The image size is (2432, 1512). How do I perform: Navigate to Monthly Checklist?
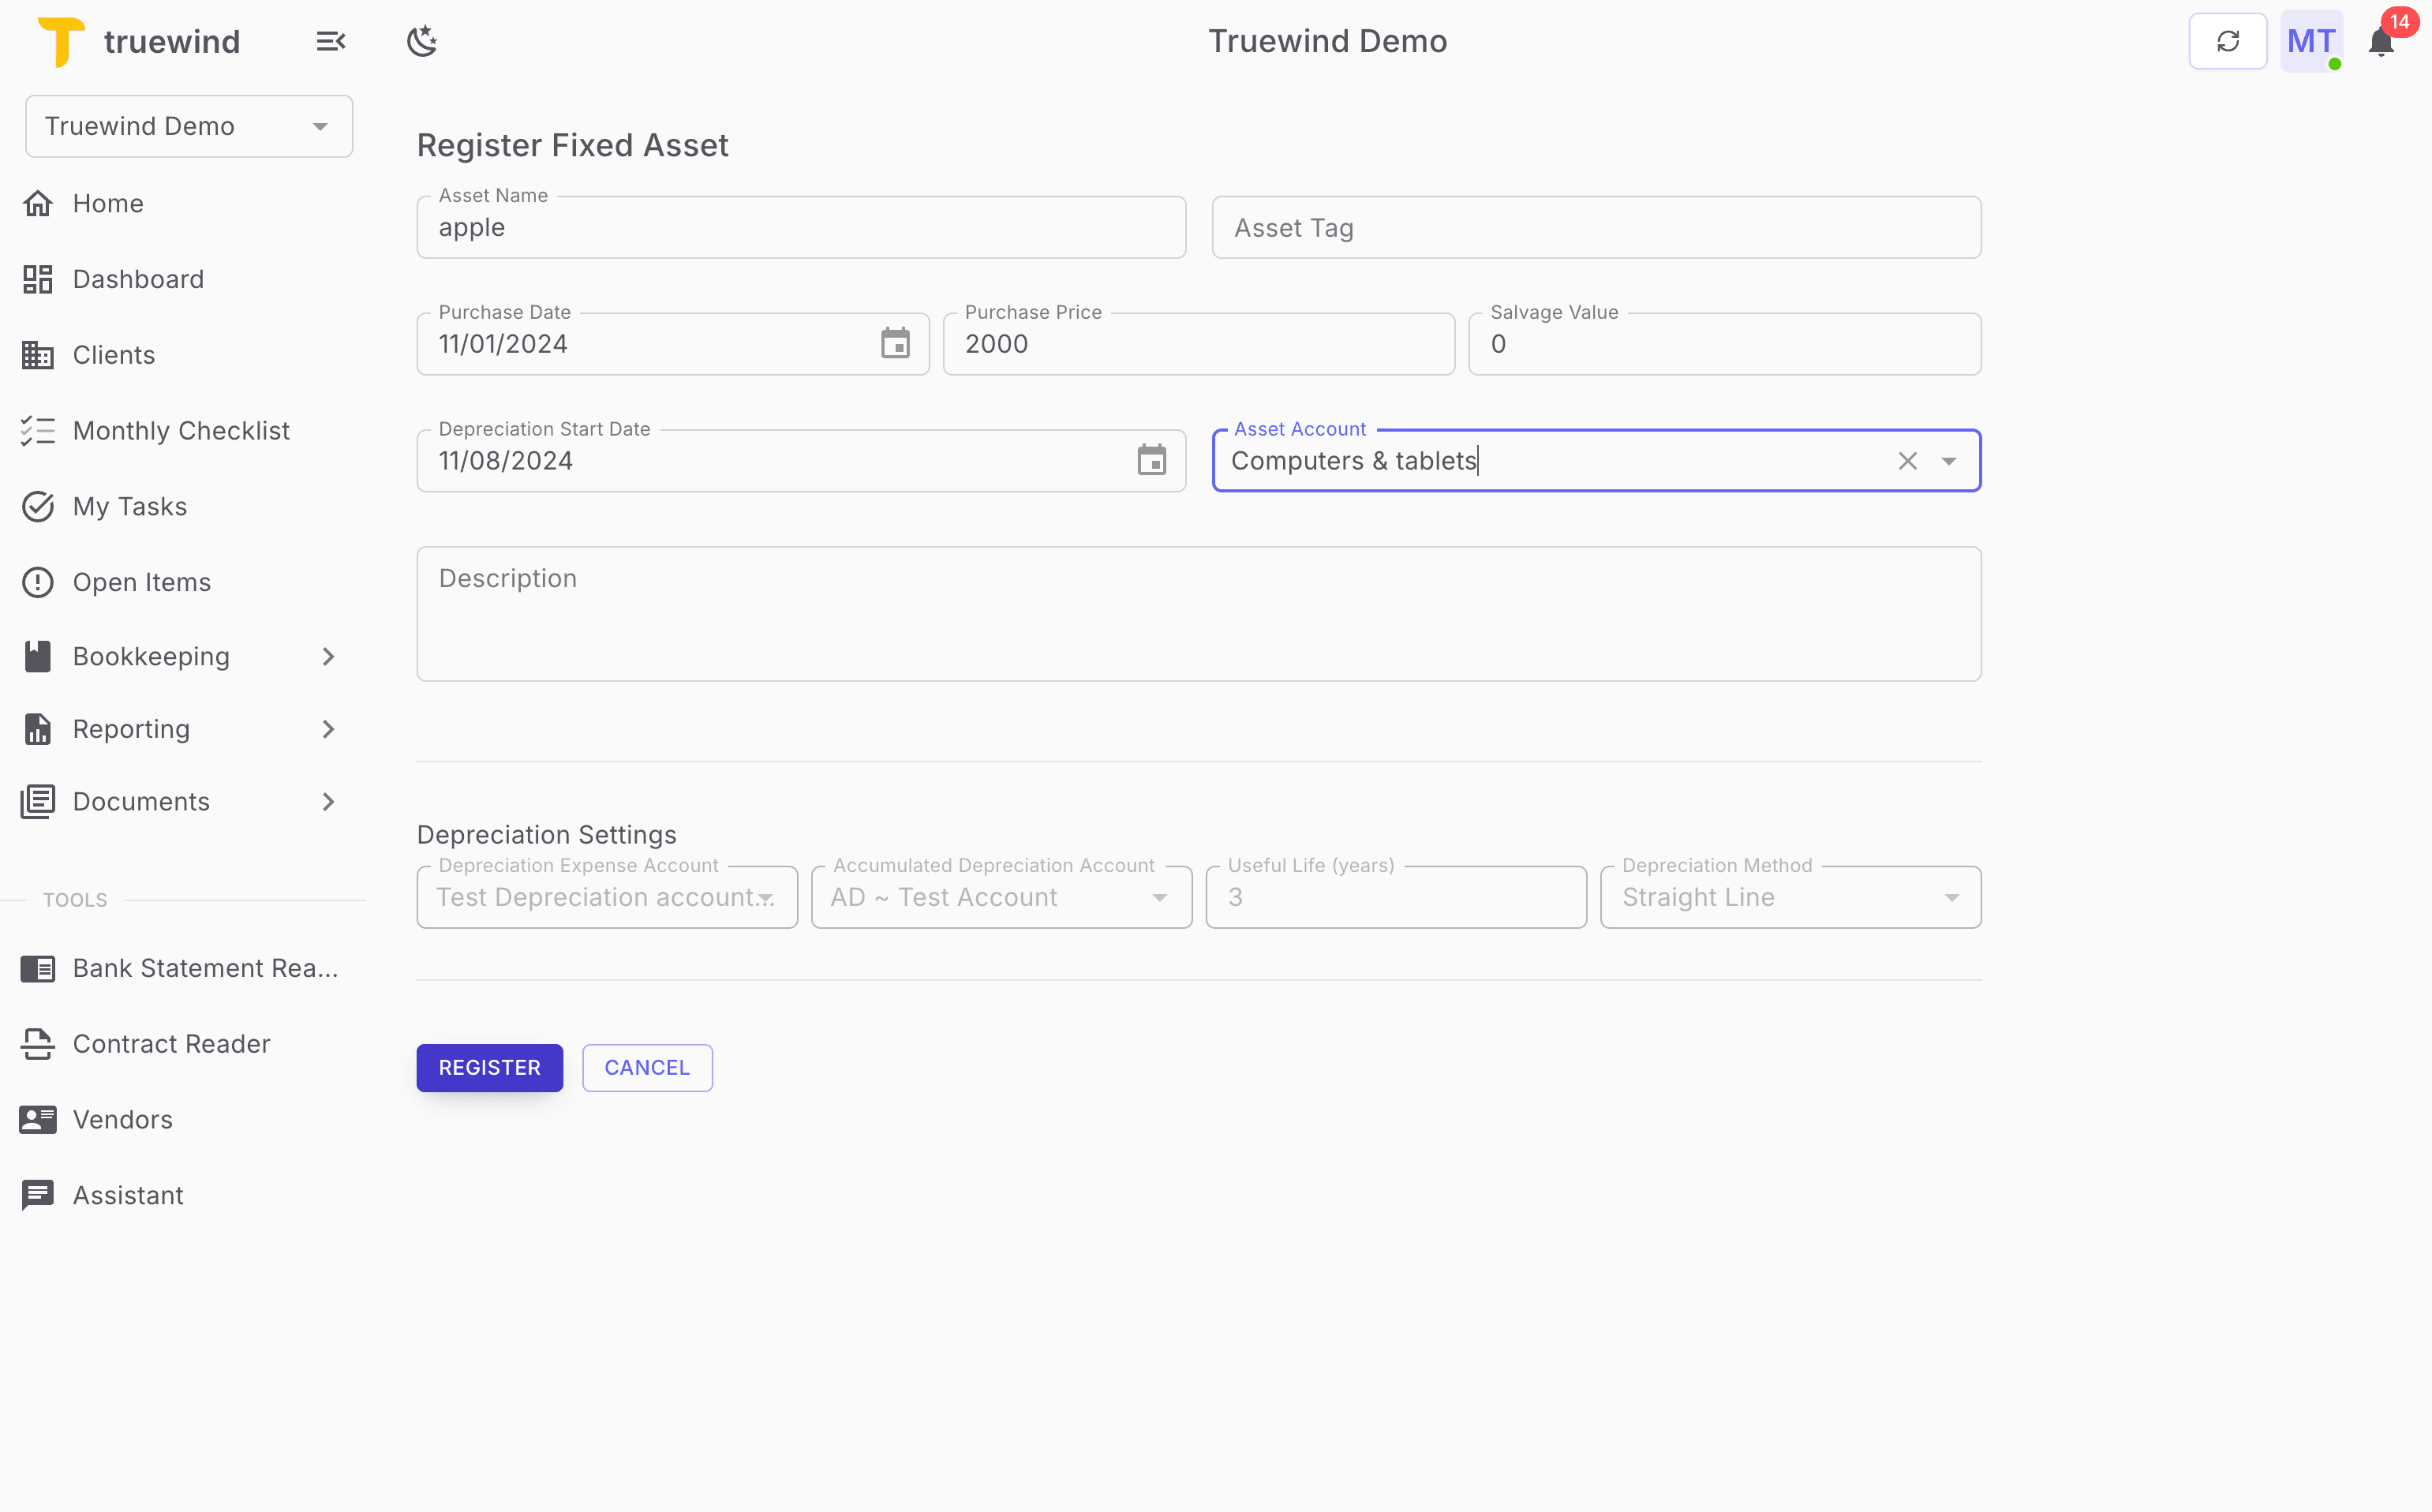[181, 430]
